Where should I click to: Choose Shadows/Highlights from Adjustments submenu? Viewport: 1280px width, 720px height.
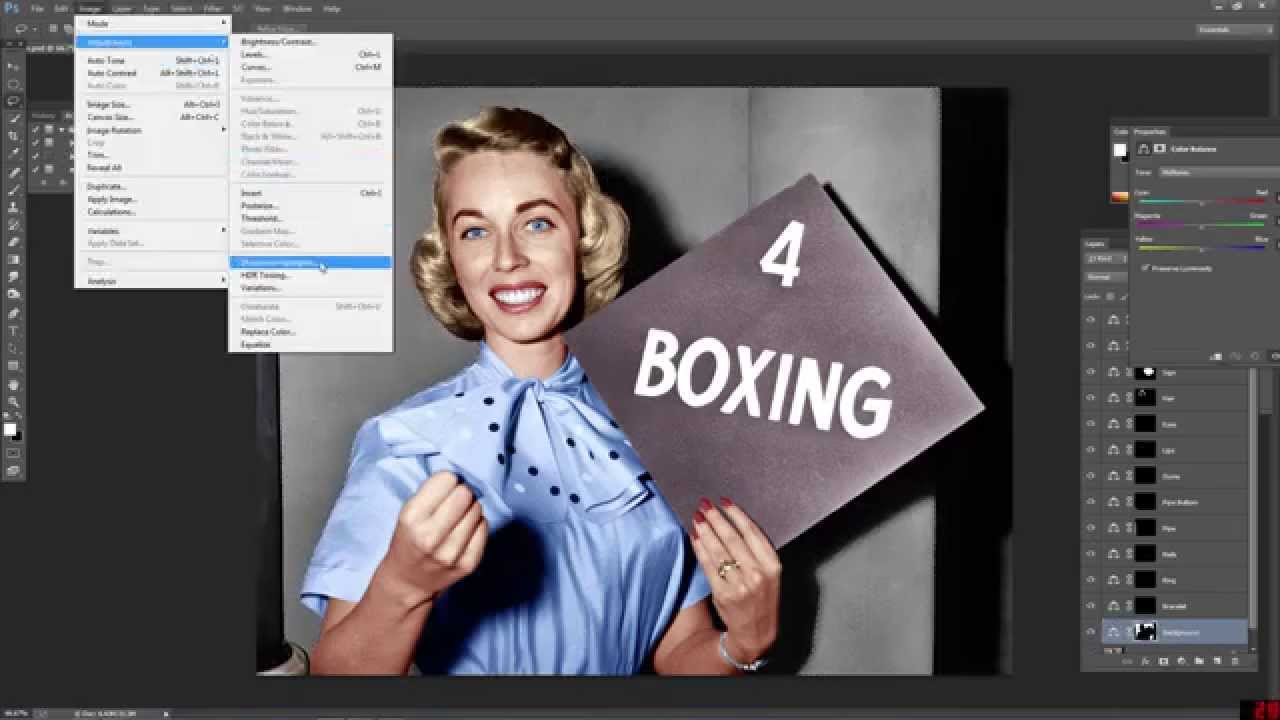point(310,262)
